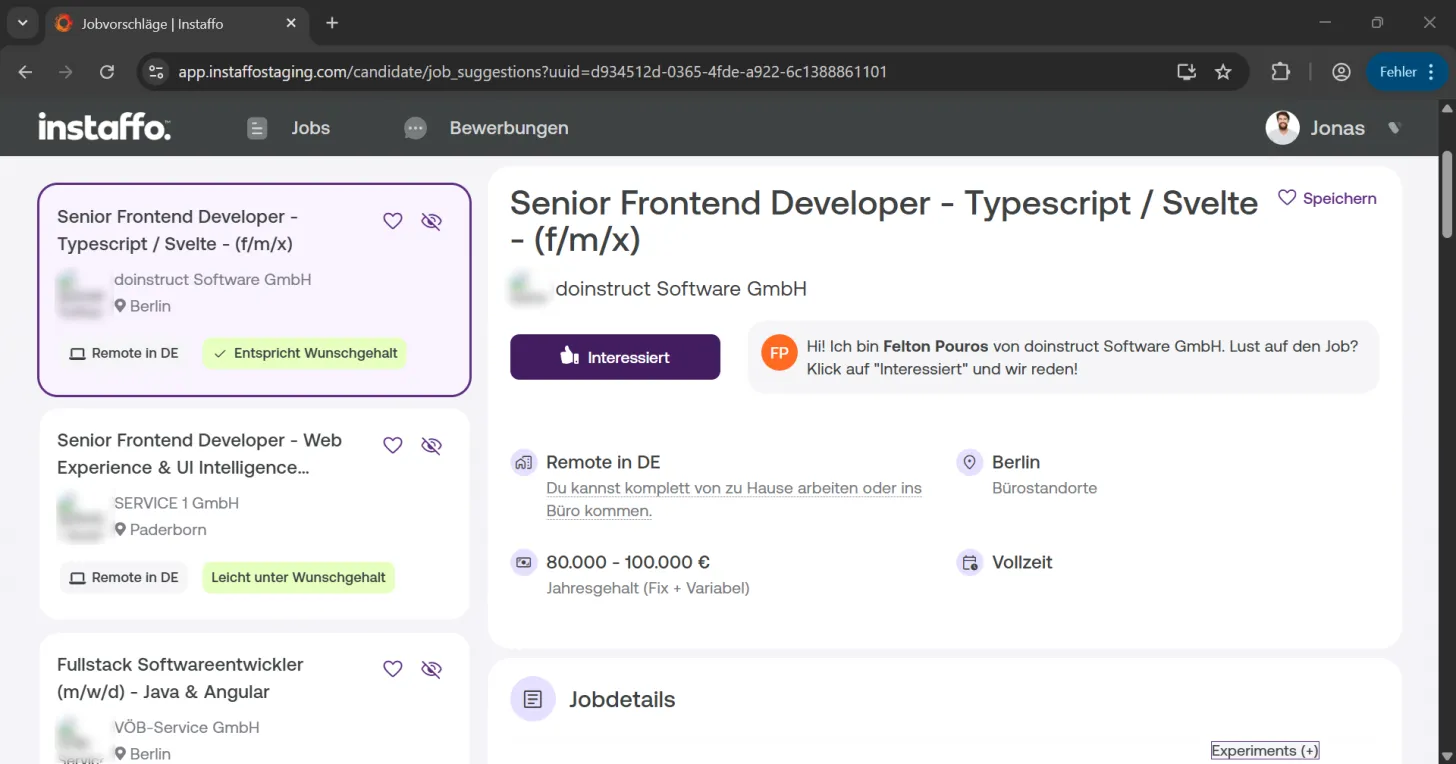The width and height of the screenshot is (1456, 764).
Task: Click the location pin icon beside Bürostandorte
Action: tap(969, 463)
